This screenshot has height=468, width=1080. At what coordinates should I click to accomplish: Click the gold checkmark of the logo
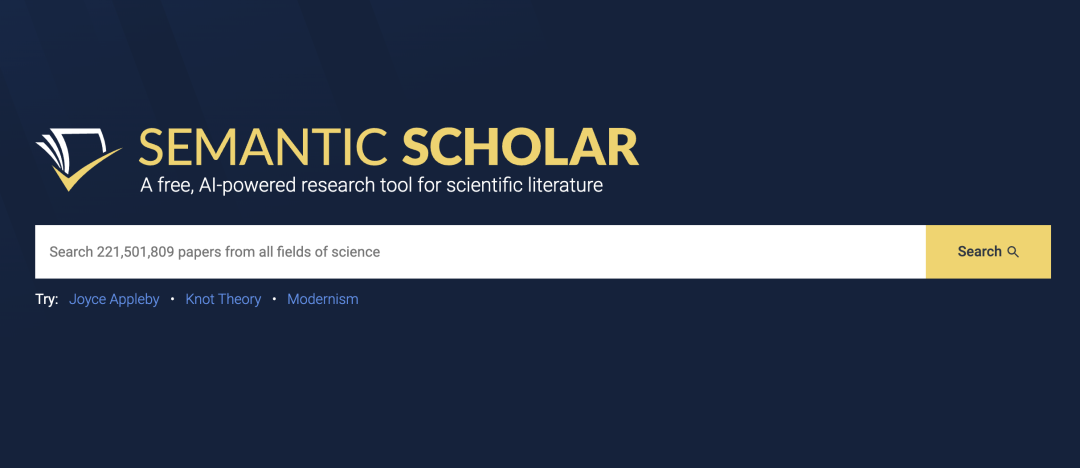click(85, 171)
